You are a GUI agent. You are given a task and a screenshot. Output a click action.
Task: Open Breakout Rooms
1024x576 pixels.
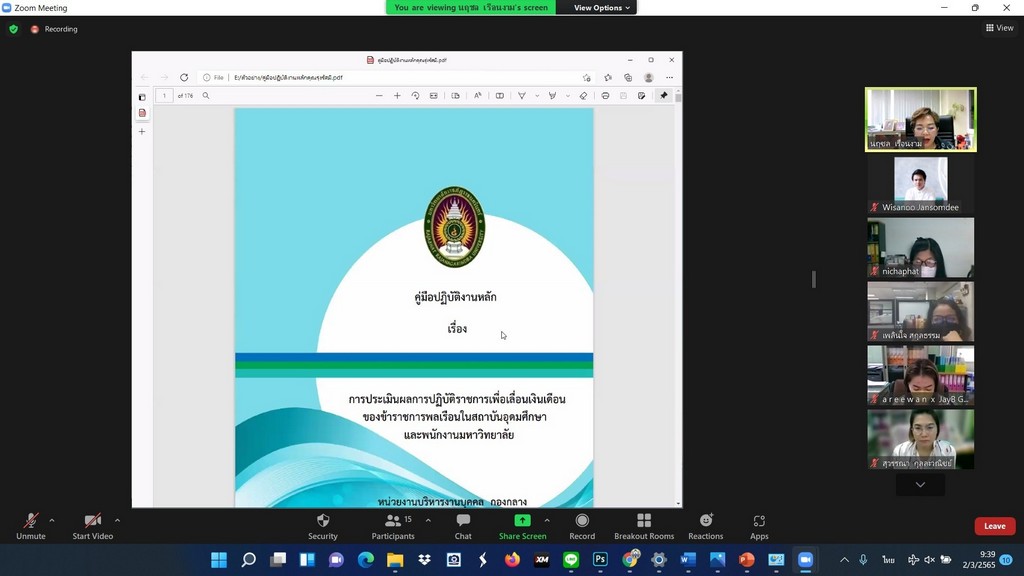pyautogui.click(x=644, y=526)
